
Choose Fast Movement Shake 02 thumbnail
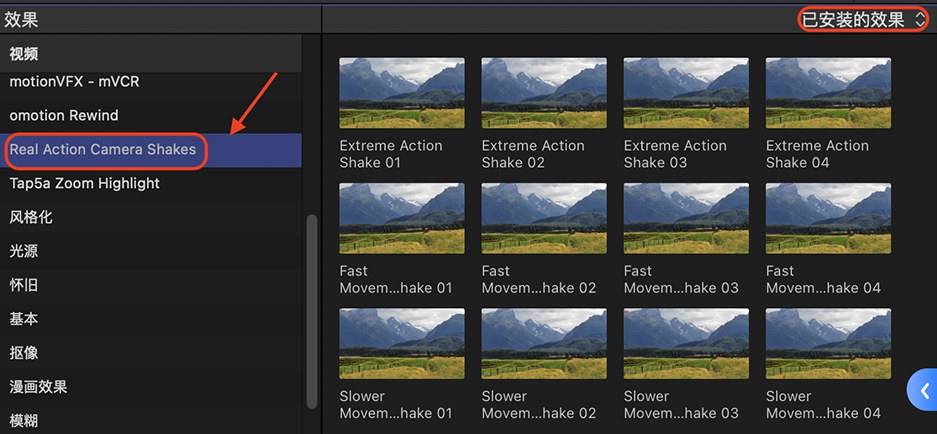(544, 217)
